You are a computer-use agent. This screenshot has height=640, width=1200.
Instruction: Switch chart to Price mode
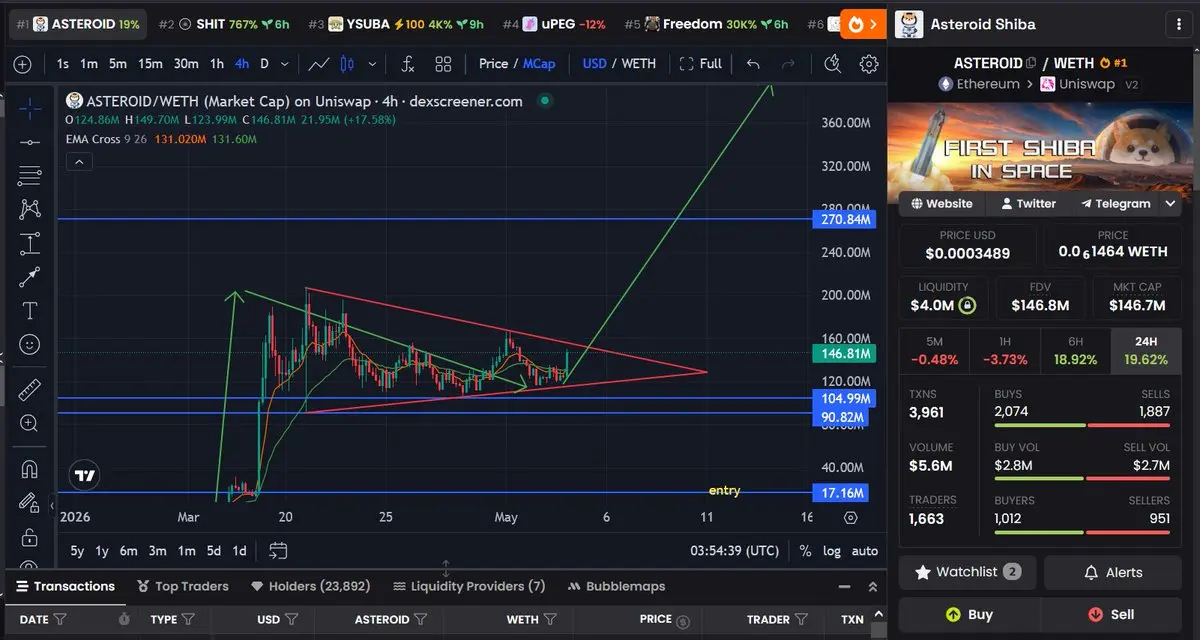pyautogui.click(x=493, y=64)
